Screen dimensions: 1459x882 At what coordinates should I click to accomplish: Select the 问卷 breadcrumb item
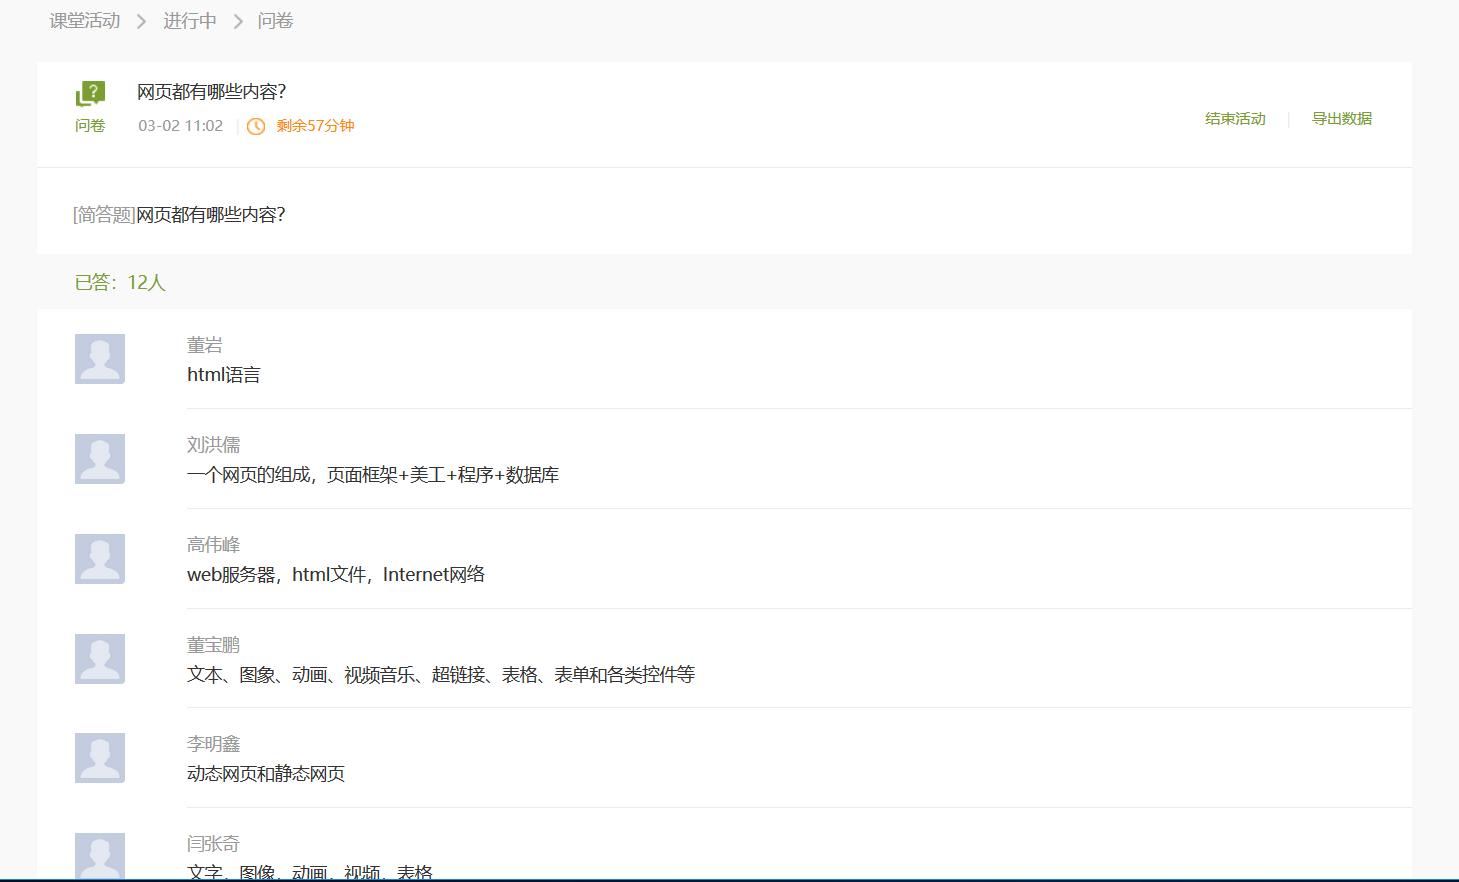pyautogui.click(x=275, y=21)
